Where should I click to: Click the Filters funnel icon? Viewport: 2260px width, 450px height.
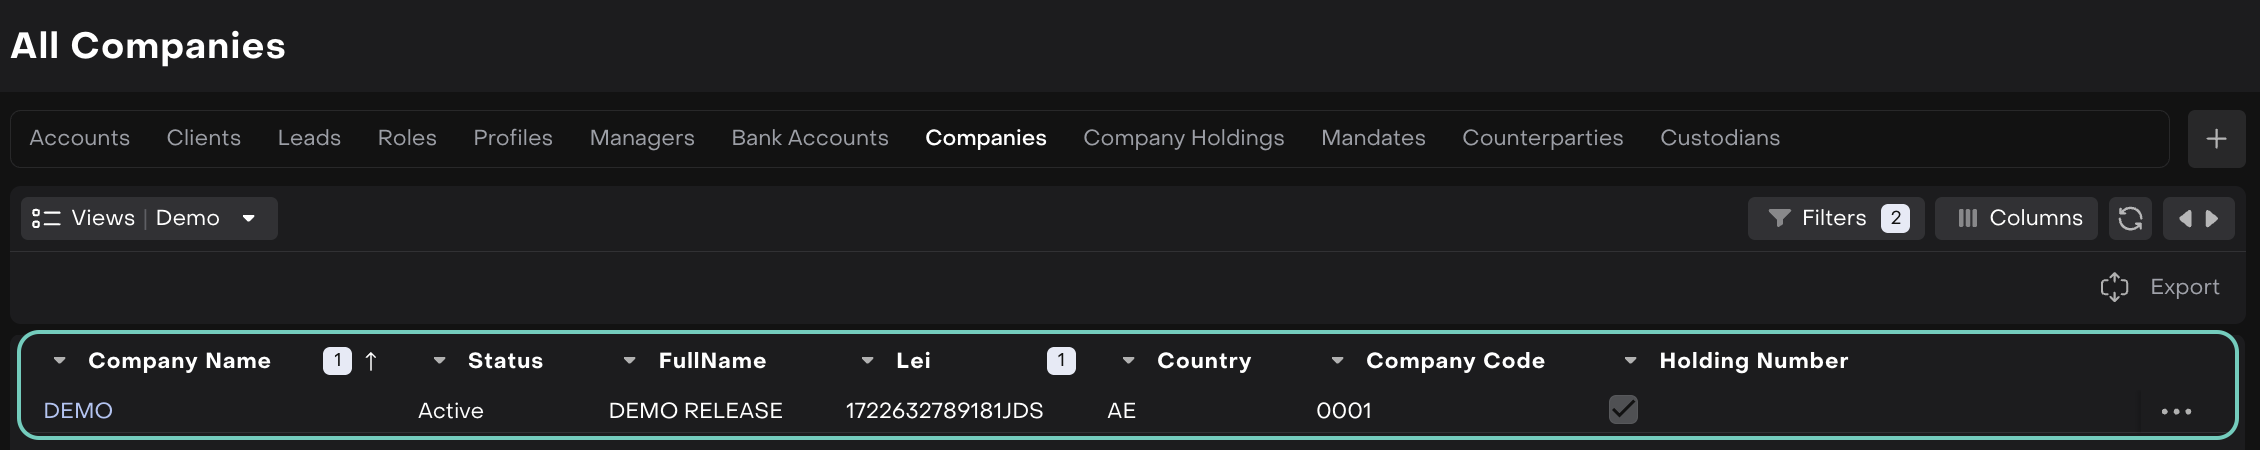coord(1779,218)
